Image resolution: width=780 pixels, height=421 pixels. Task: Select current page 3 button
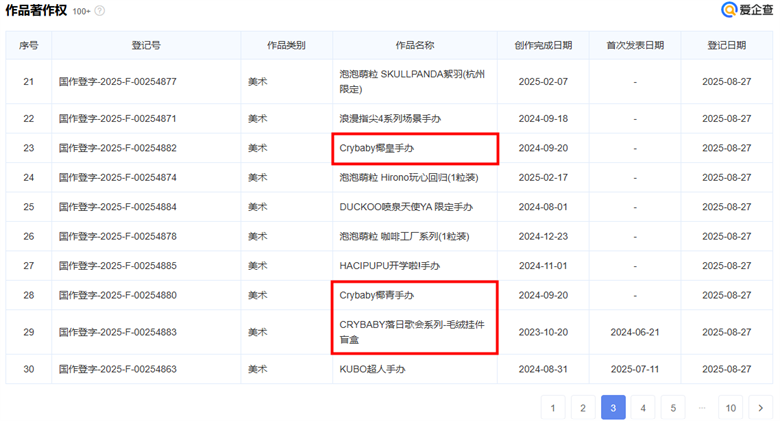tap(613, 408)
